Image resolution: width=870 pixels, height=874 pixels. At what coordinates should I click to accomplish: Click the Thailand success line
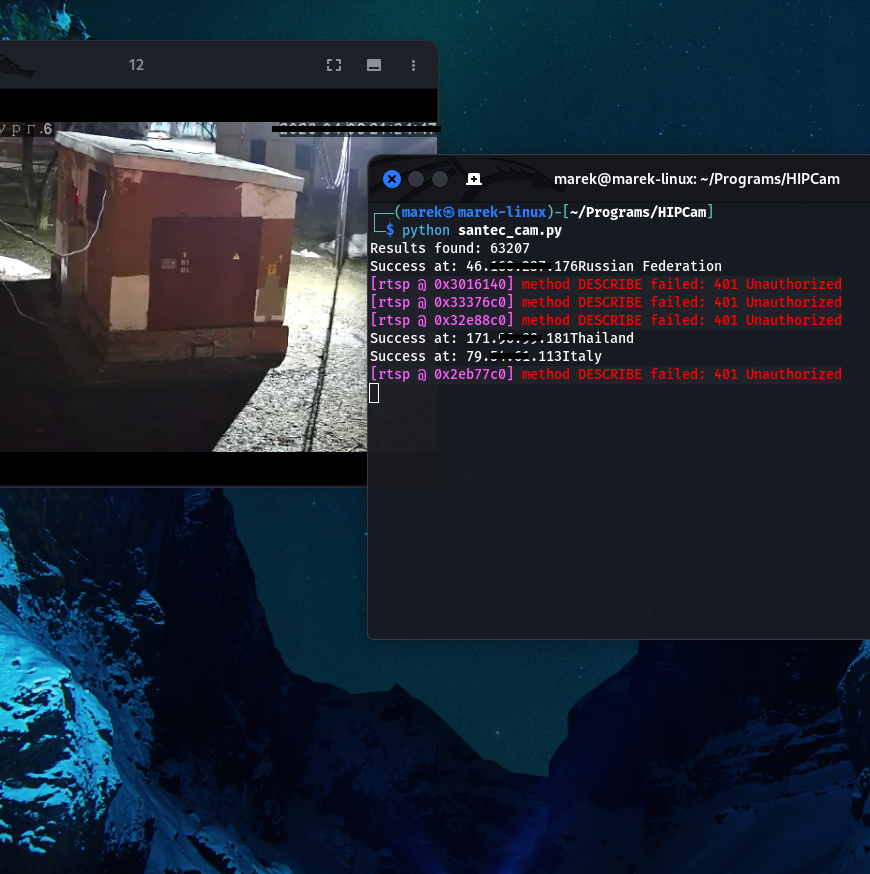[x=501, y=338]
